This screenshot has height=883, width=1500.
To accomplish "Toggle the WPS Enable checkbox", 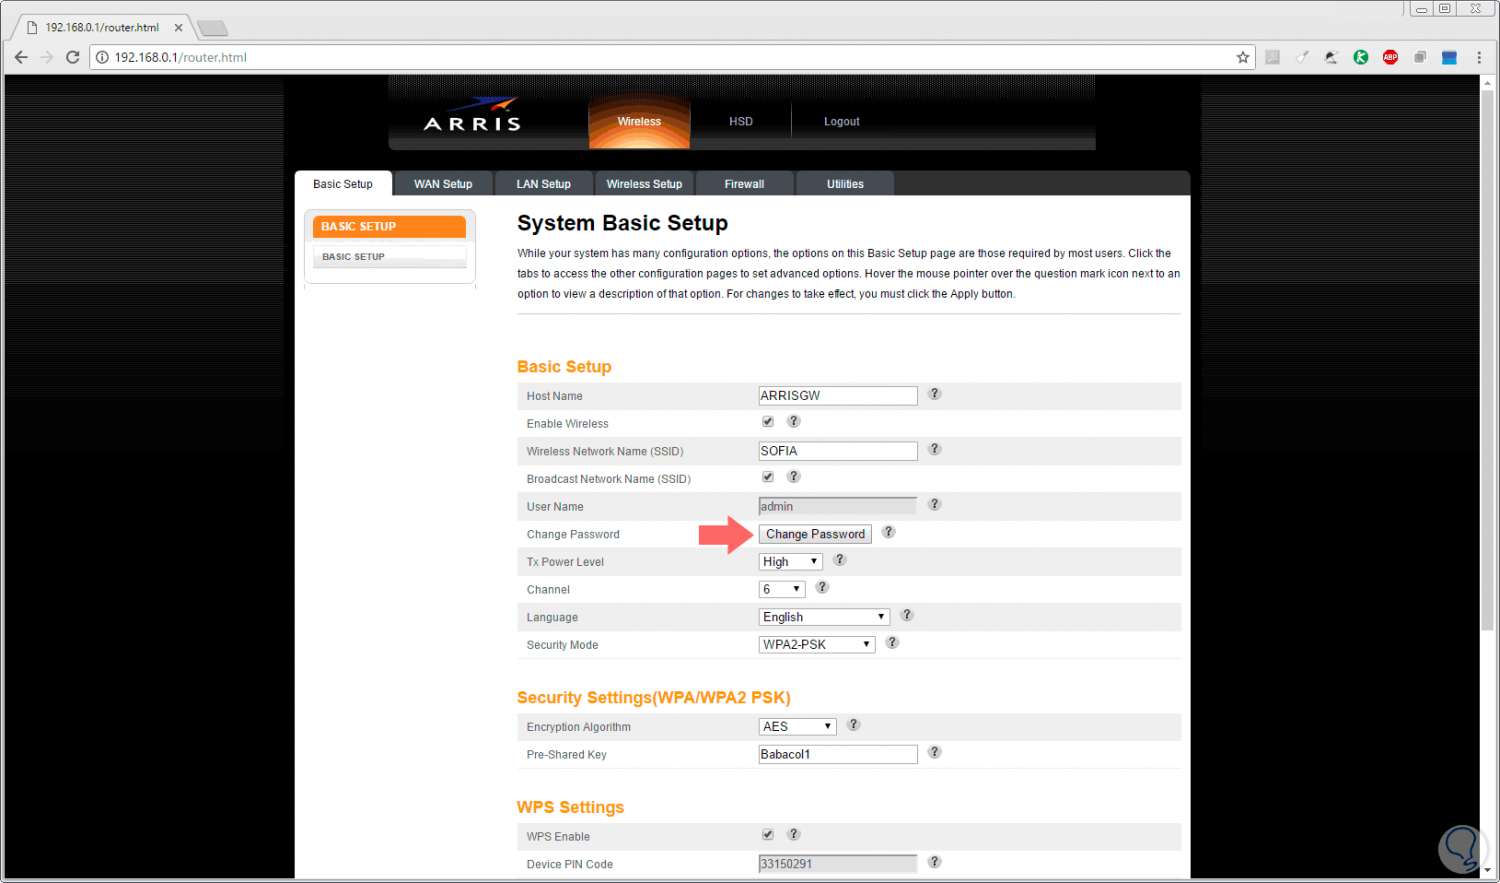I will pos(768,834).
